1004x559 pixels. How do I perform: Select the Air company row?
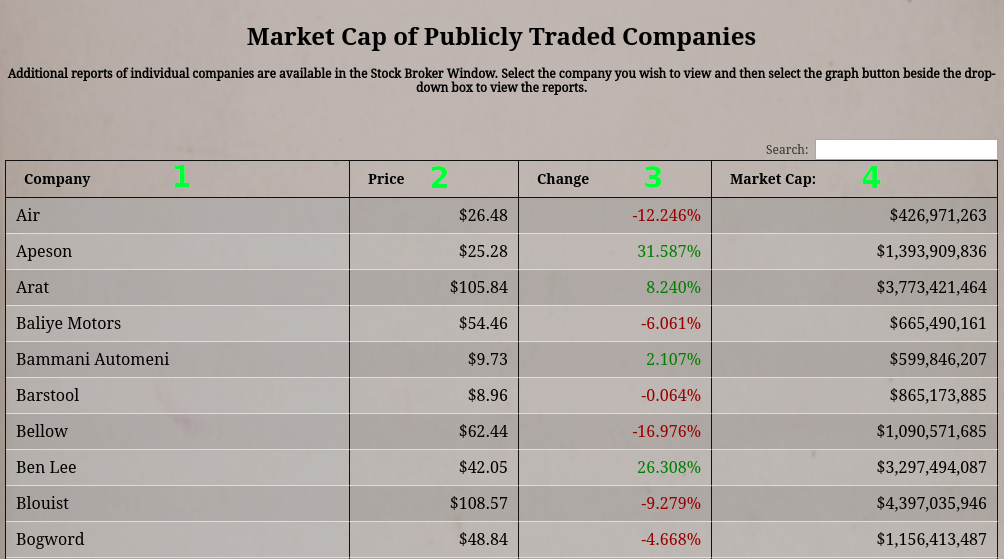[28, 215]
